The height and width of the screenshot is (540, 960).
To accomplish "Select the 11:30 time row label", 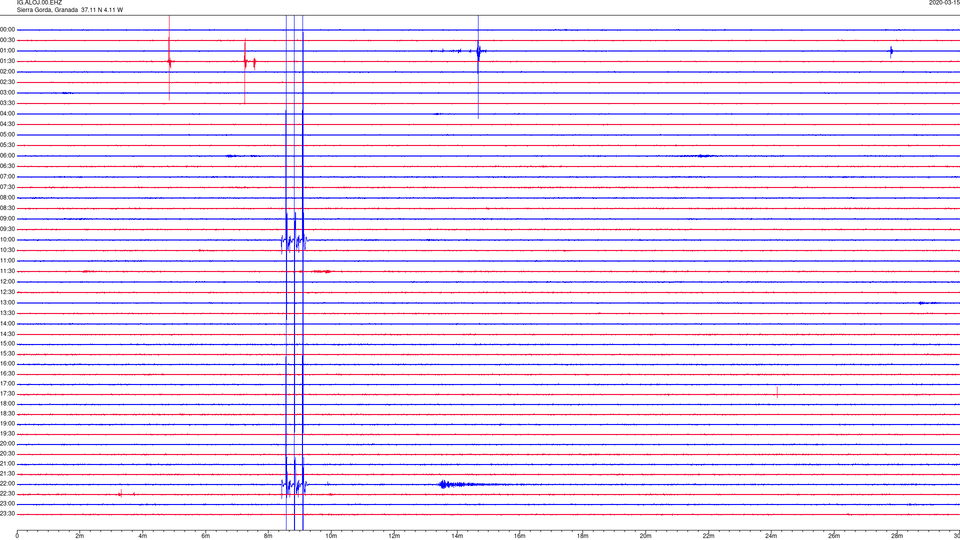I will click(8, 271).
